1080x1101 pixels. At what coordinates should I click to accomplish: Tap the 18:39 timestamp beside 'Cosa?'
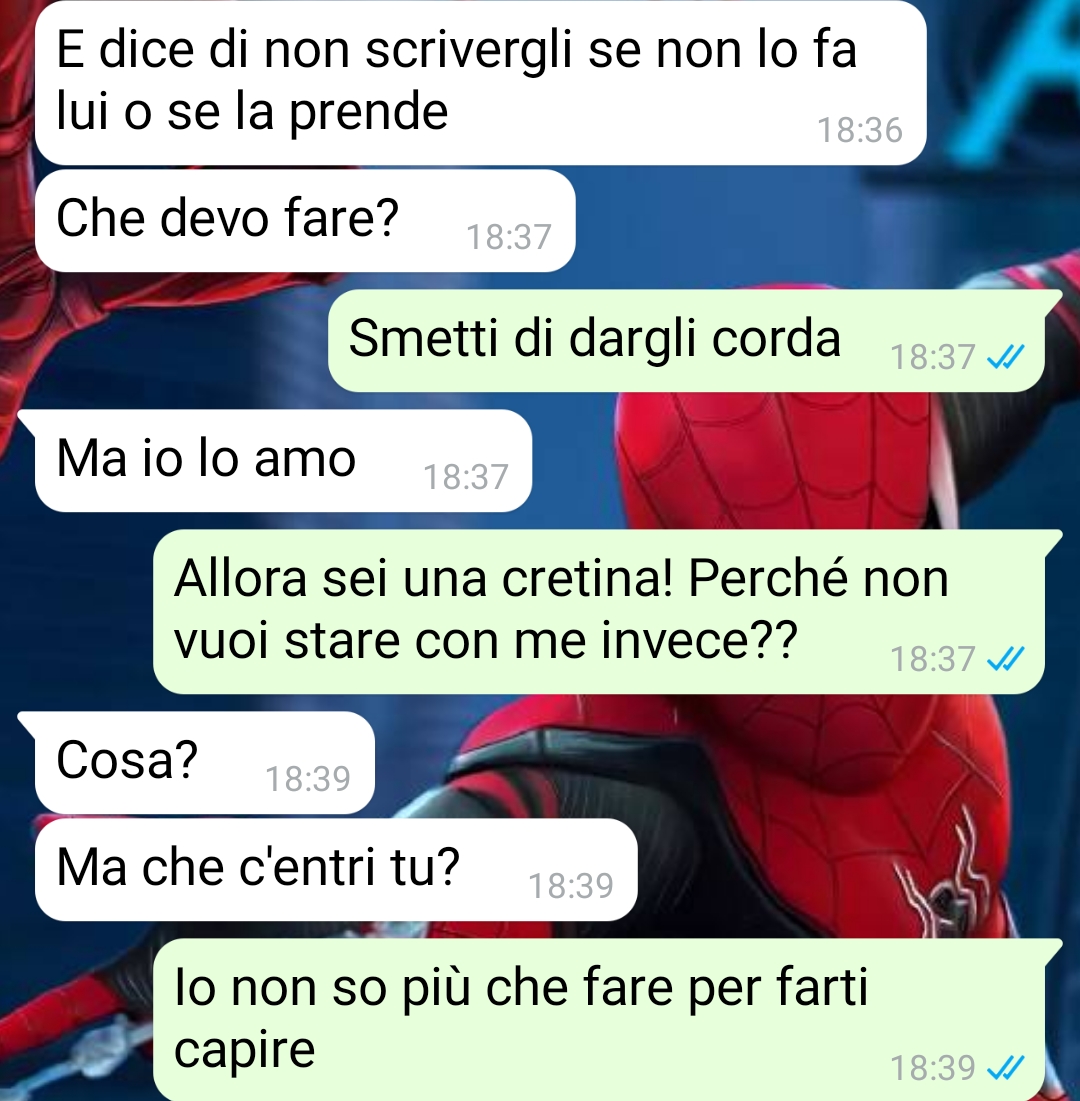click(x=308, y=779)
